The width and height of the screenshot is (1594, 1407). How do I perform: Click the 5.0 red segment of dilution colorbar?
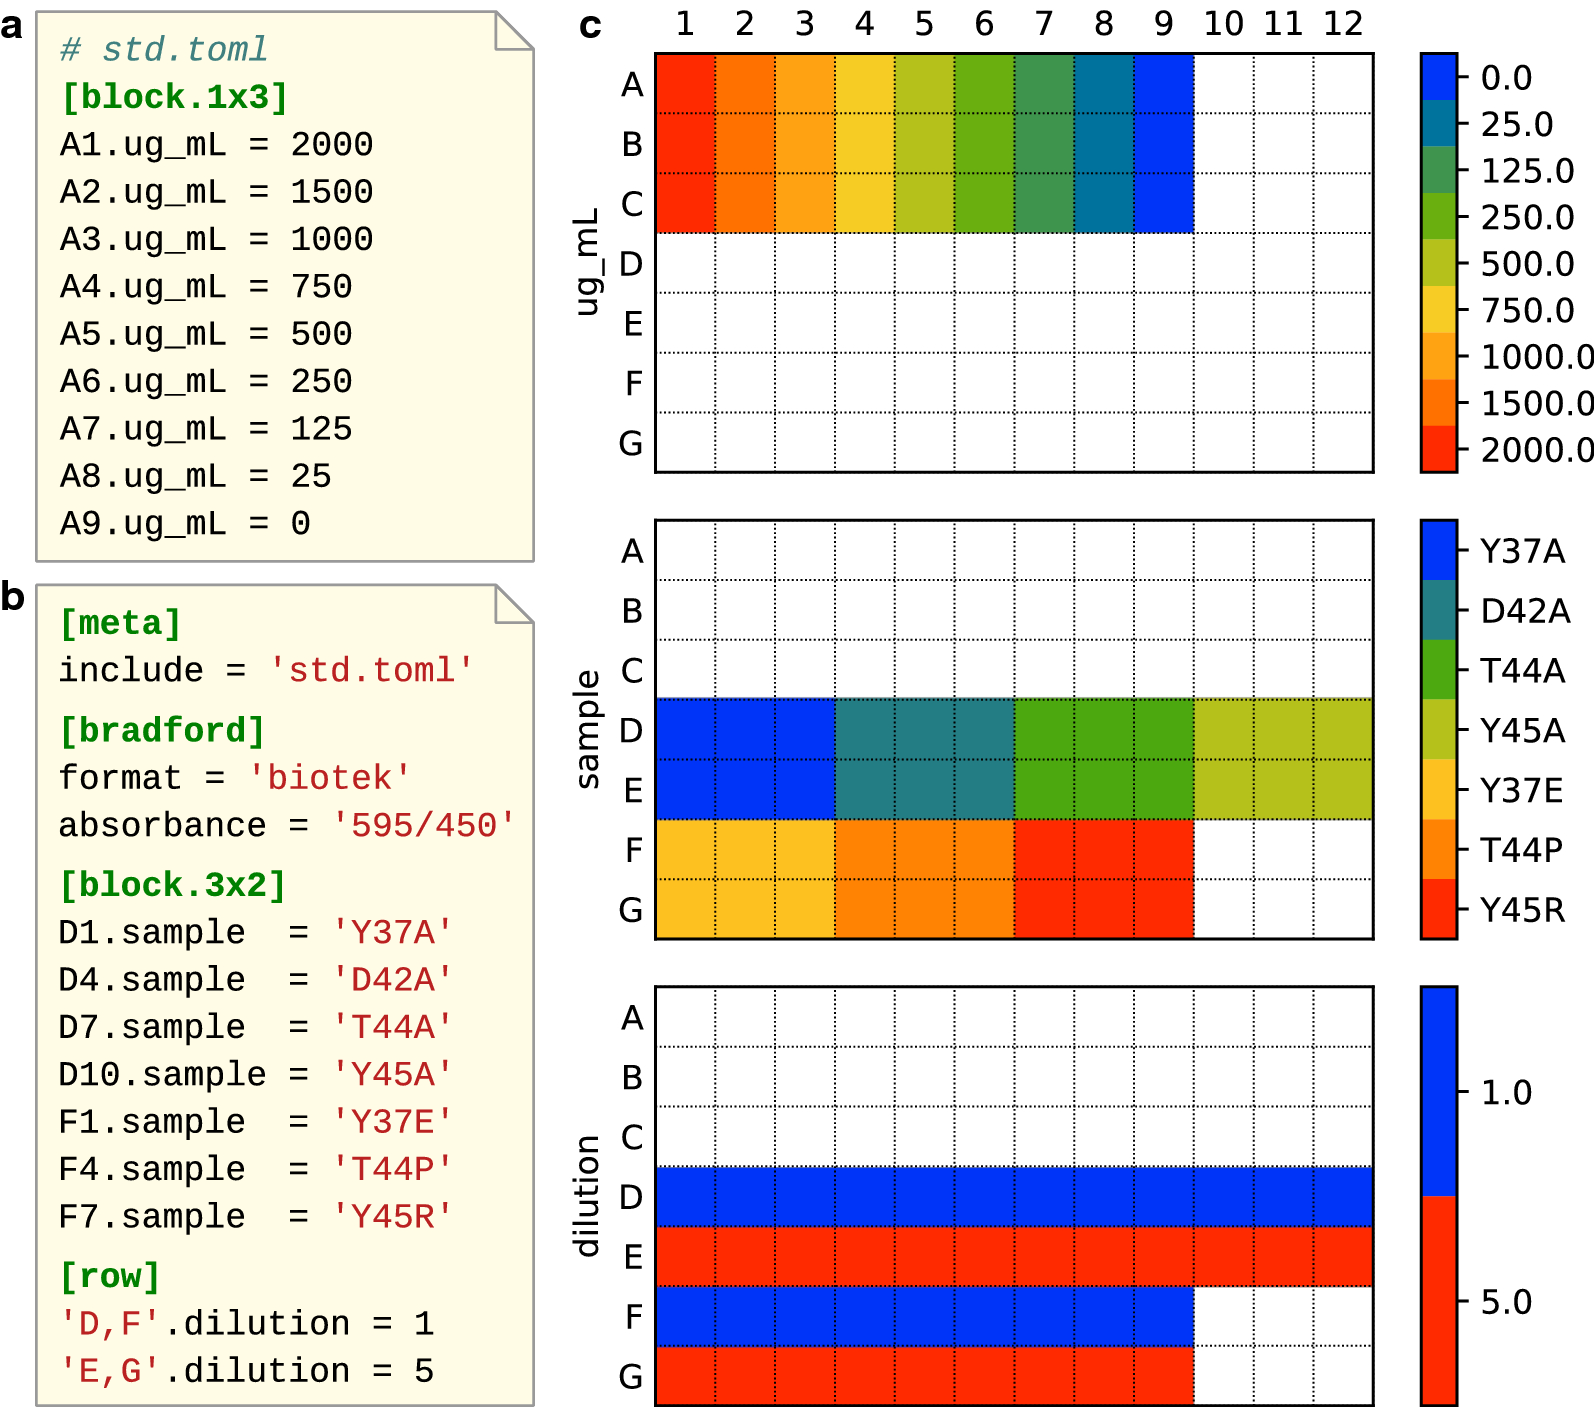(1439, 1300)
